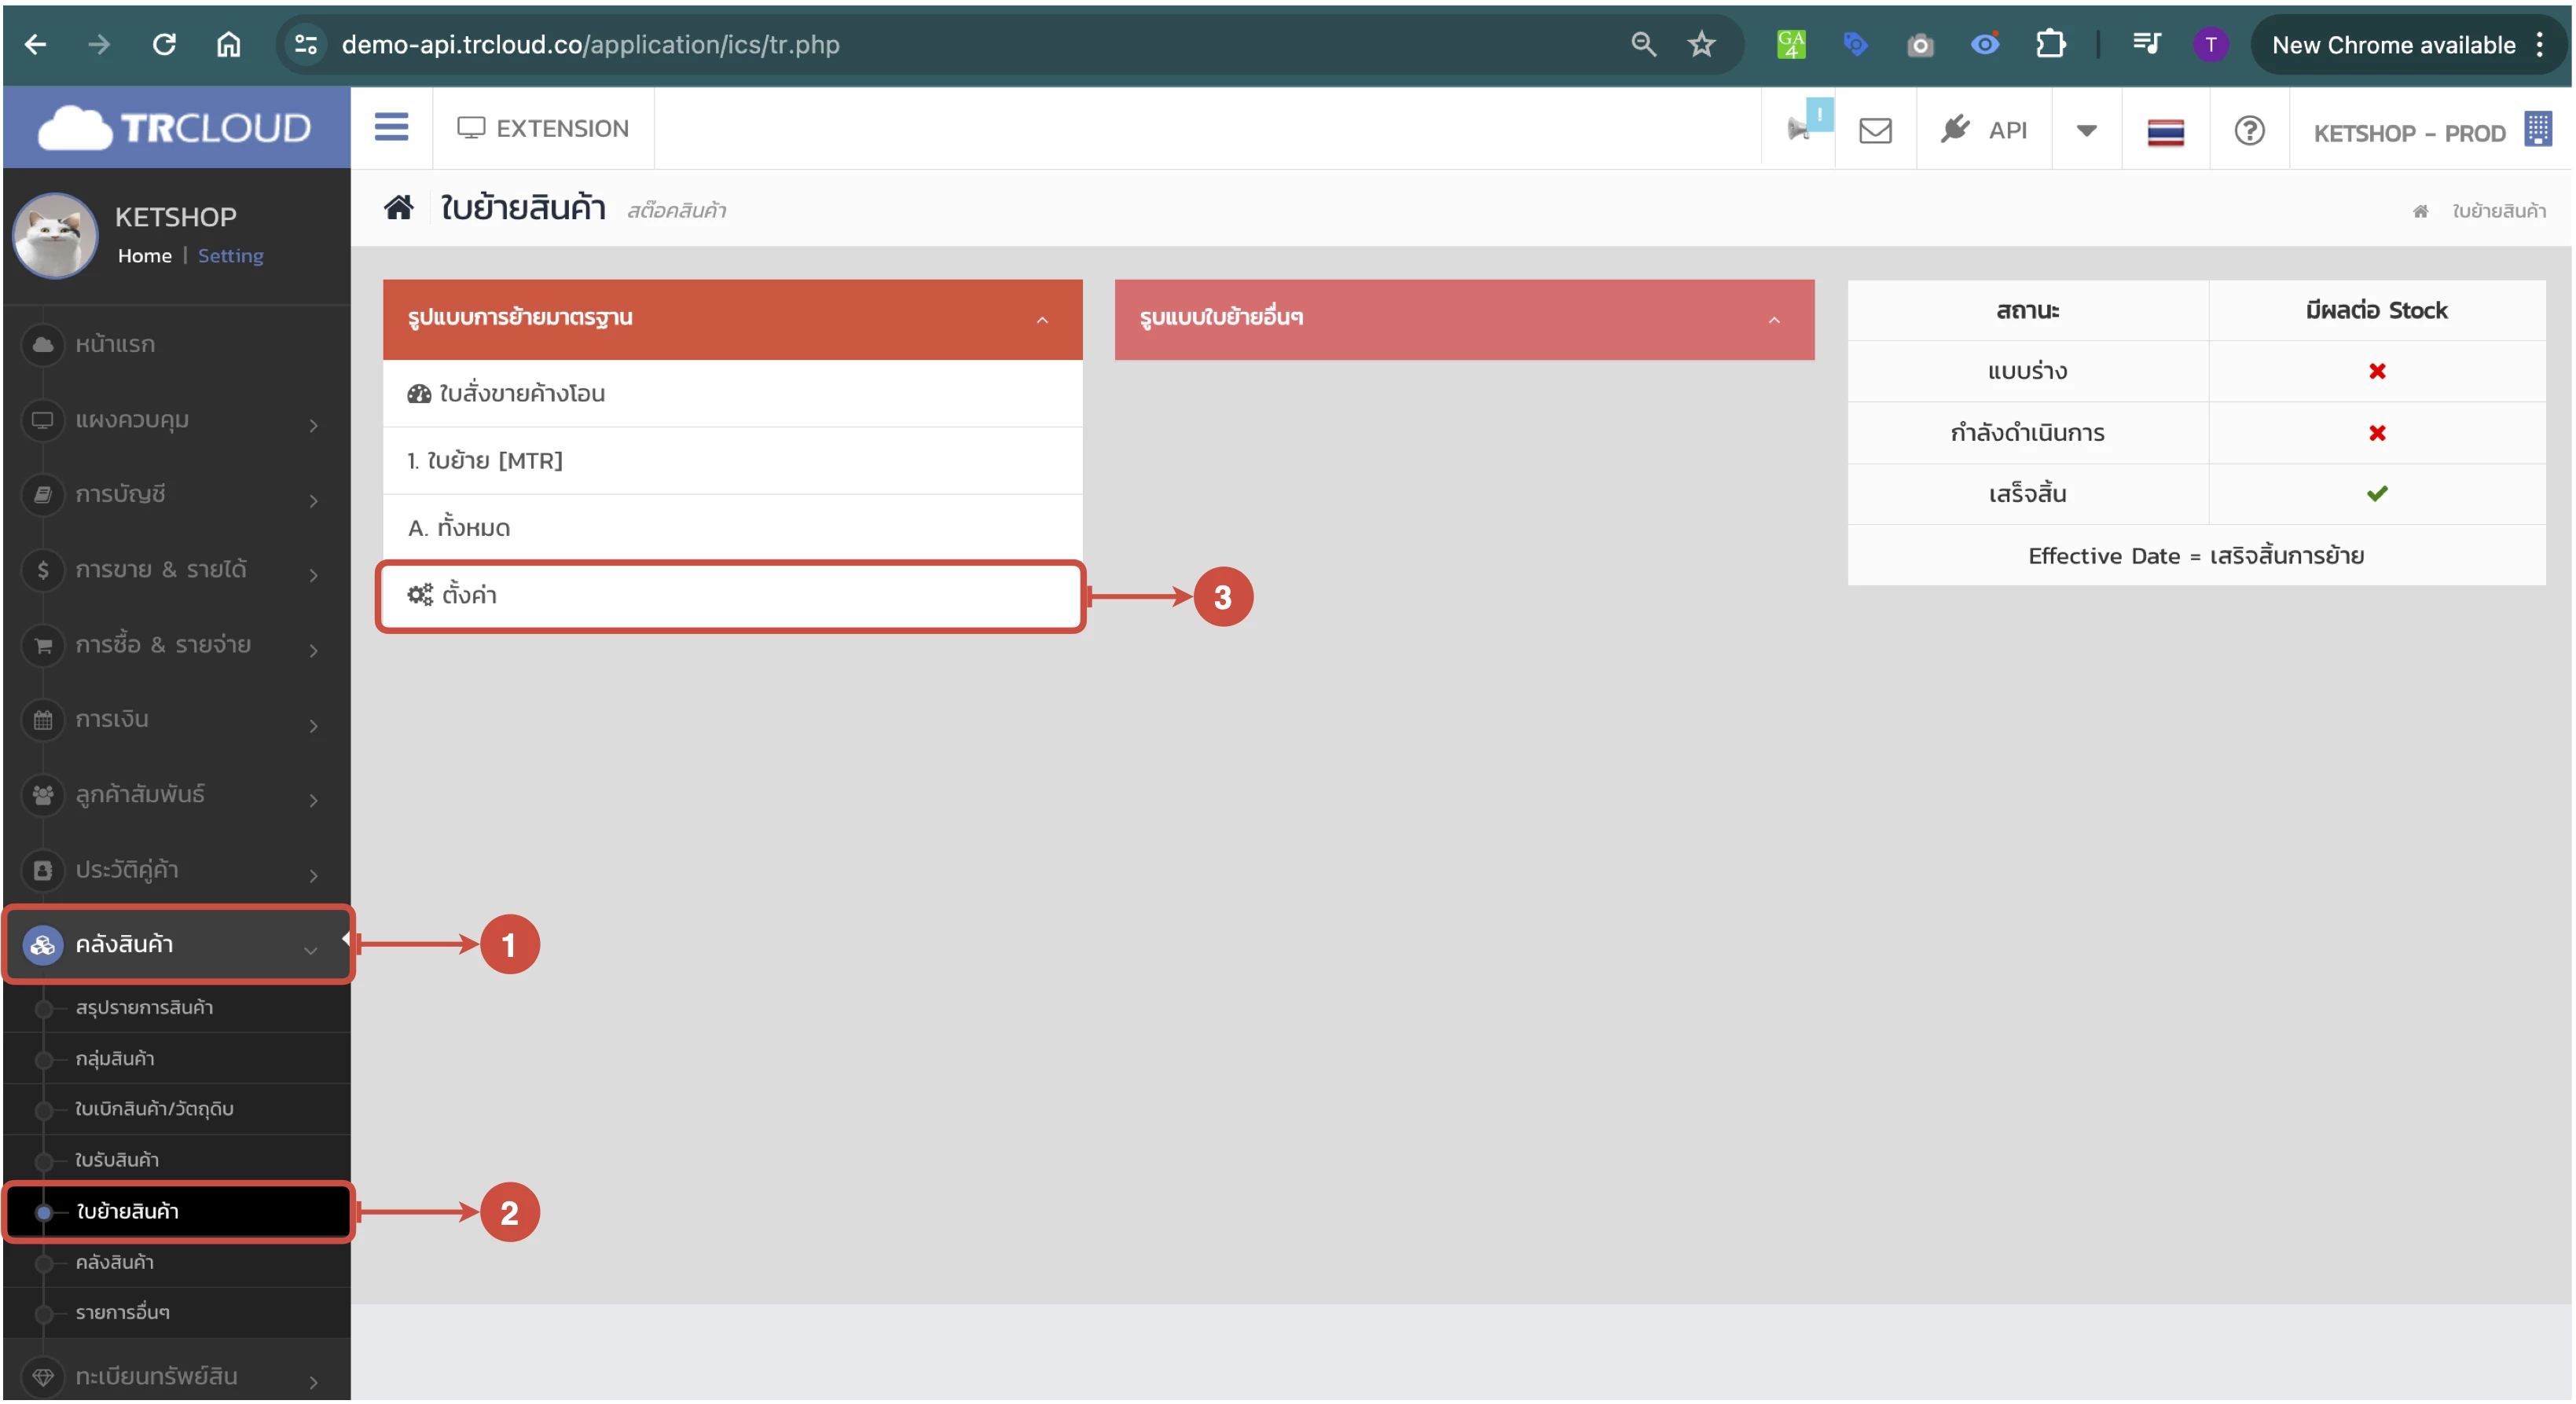This screenshot has width=2576, height=1404.
Task: Click the KETSHOP cat avatar
Action: 55,236
